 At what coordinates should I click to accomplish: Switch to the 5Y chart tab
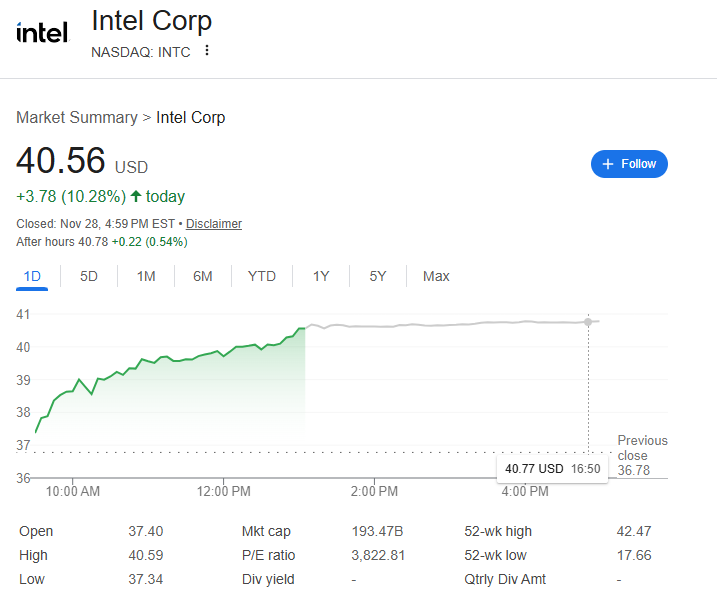(x=378, y=277)
